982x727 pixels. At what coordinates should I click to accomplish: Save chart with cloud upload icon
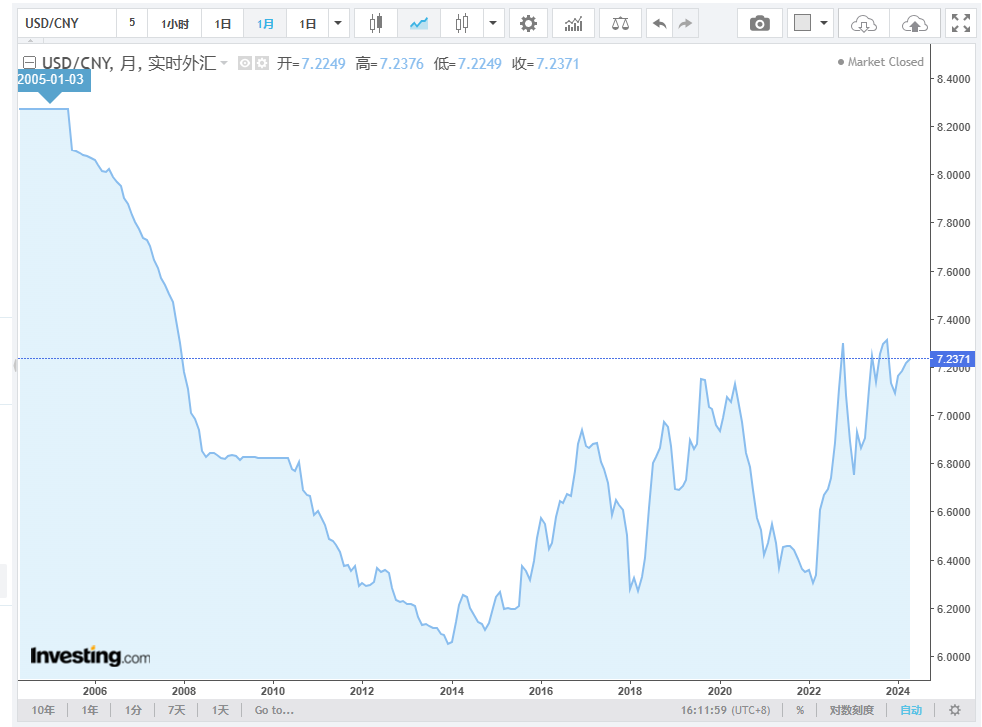tap(914, 23)
